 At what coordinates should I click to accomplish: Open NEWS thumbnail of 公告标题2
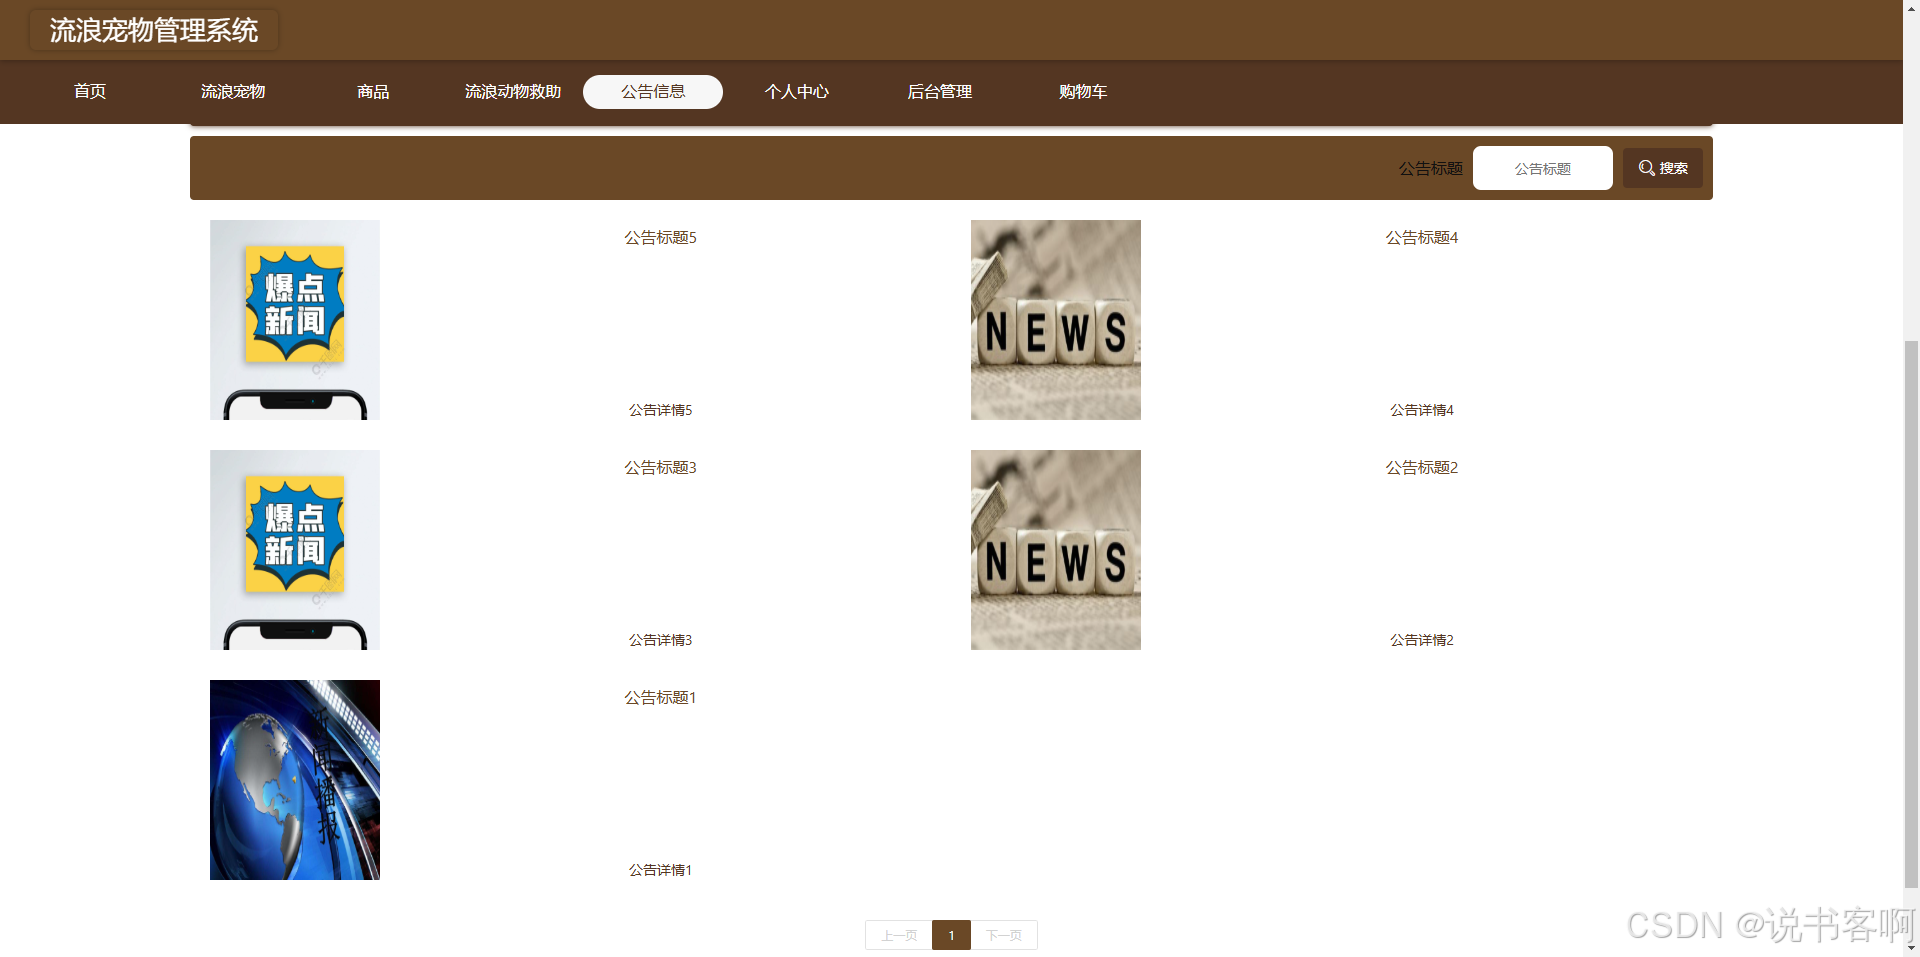(1056, 550)
